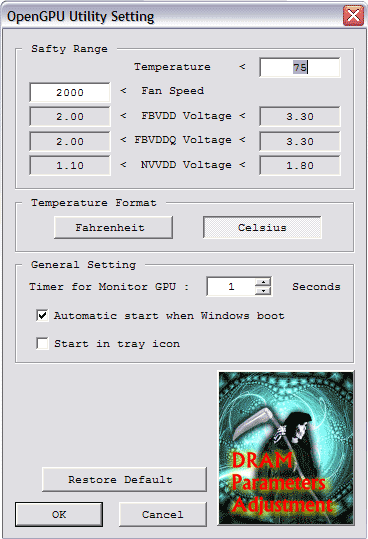Click the FBVDDQ Voltage label

183,140
